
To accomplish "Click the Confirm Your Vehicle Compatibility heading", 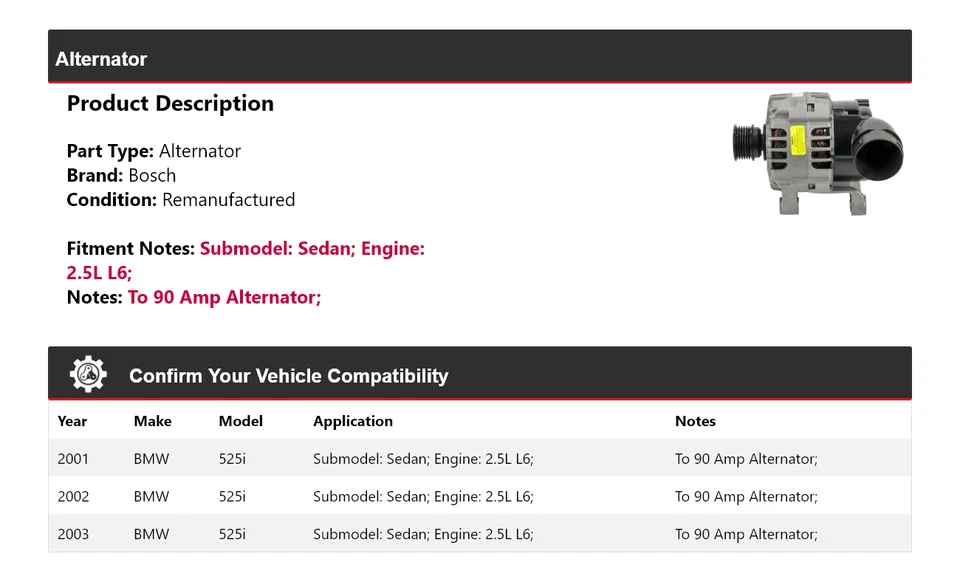I will coord(288,376).
